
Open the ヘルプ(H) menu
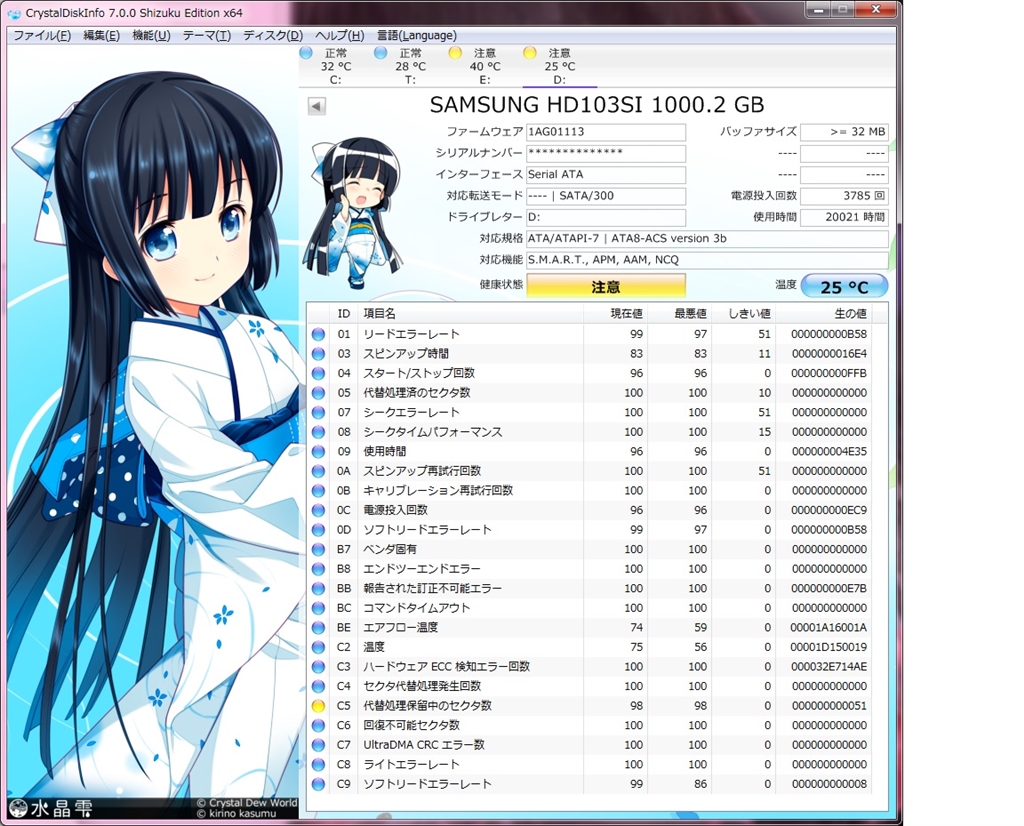coord(340,35)
